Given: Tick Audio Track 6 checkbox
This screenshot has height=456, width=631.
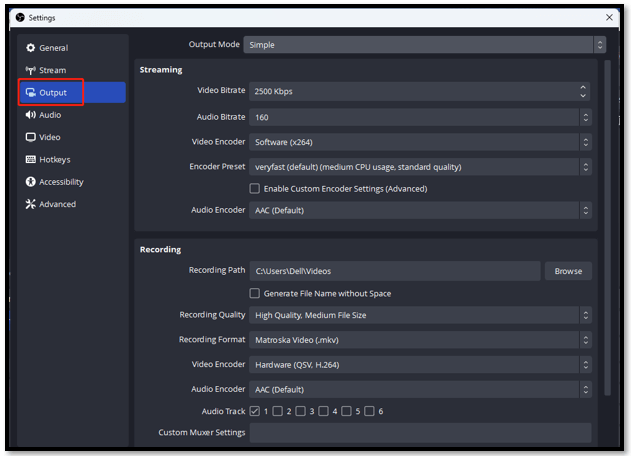Looking at the screenshot, I should click(369, 411).
